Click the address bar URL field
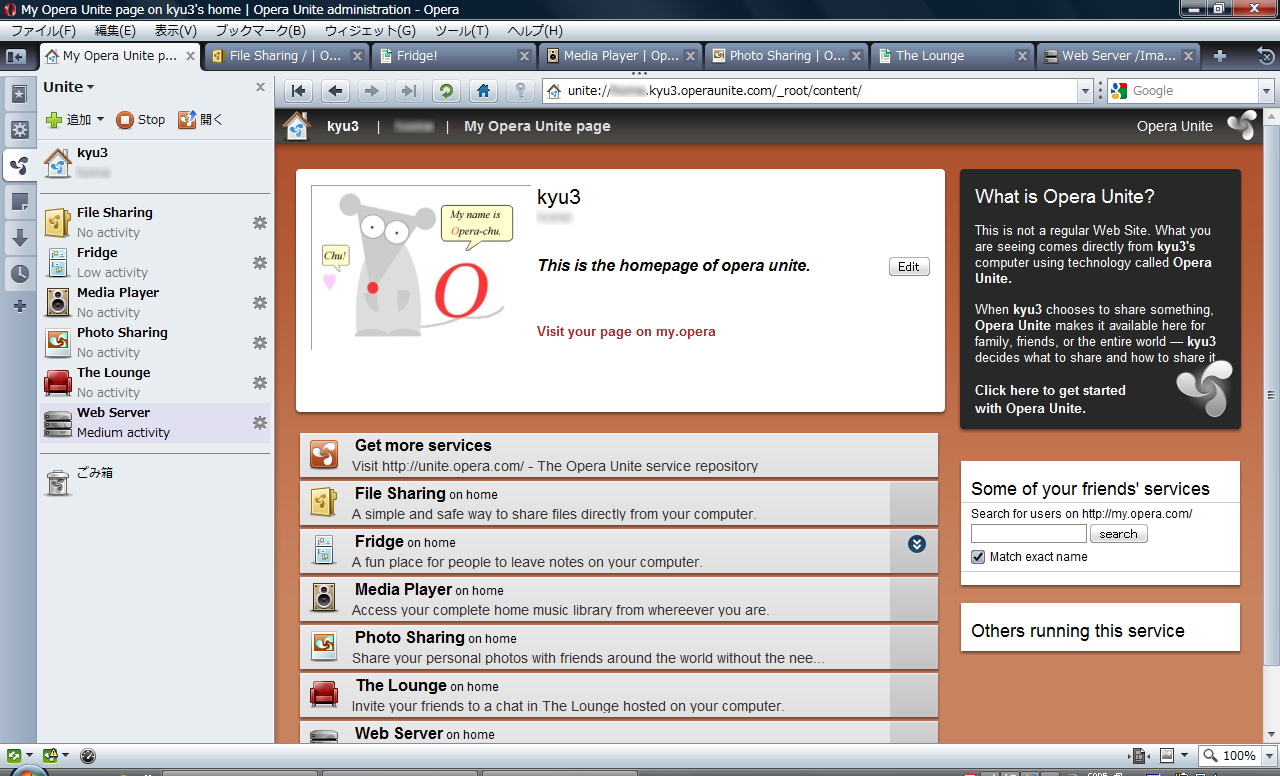 click(x=820, y=91)
